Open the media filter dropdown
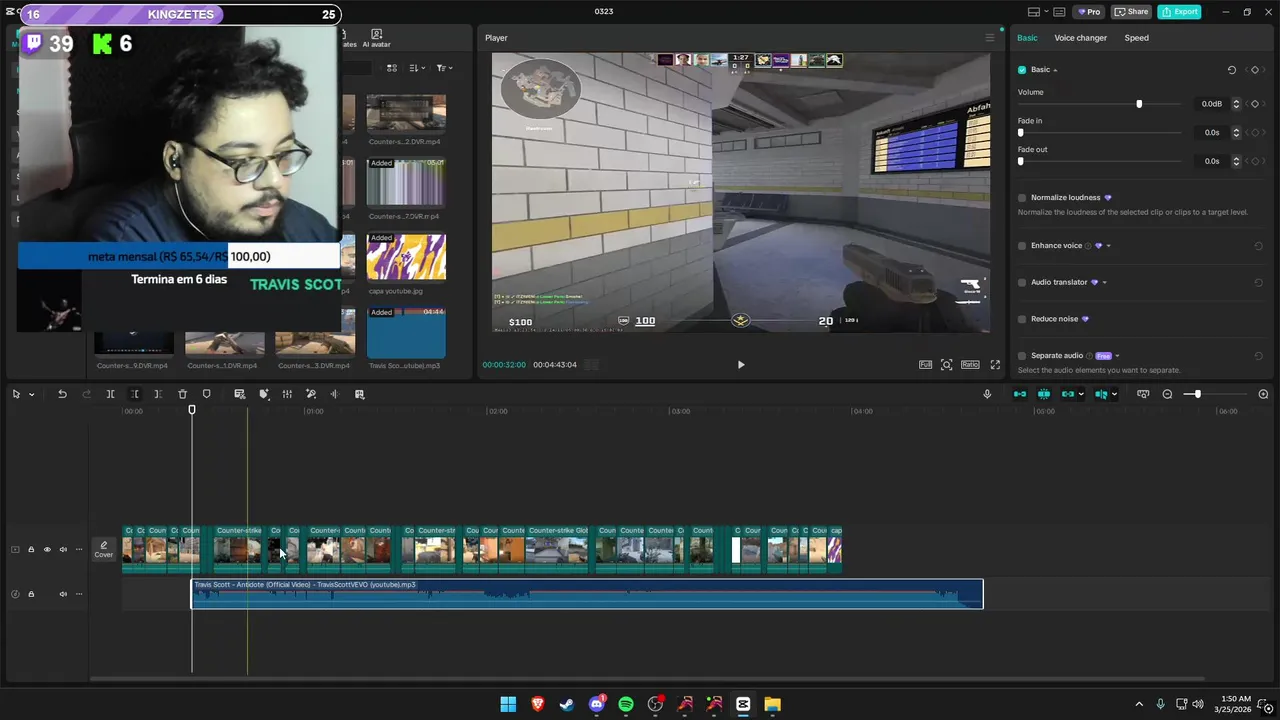 click(446, 68)
